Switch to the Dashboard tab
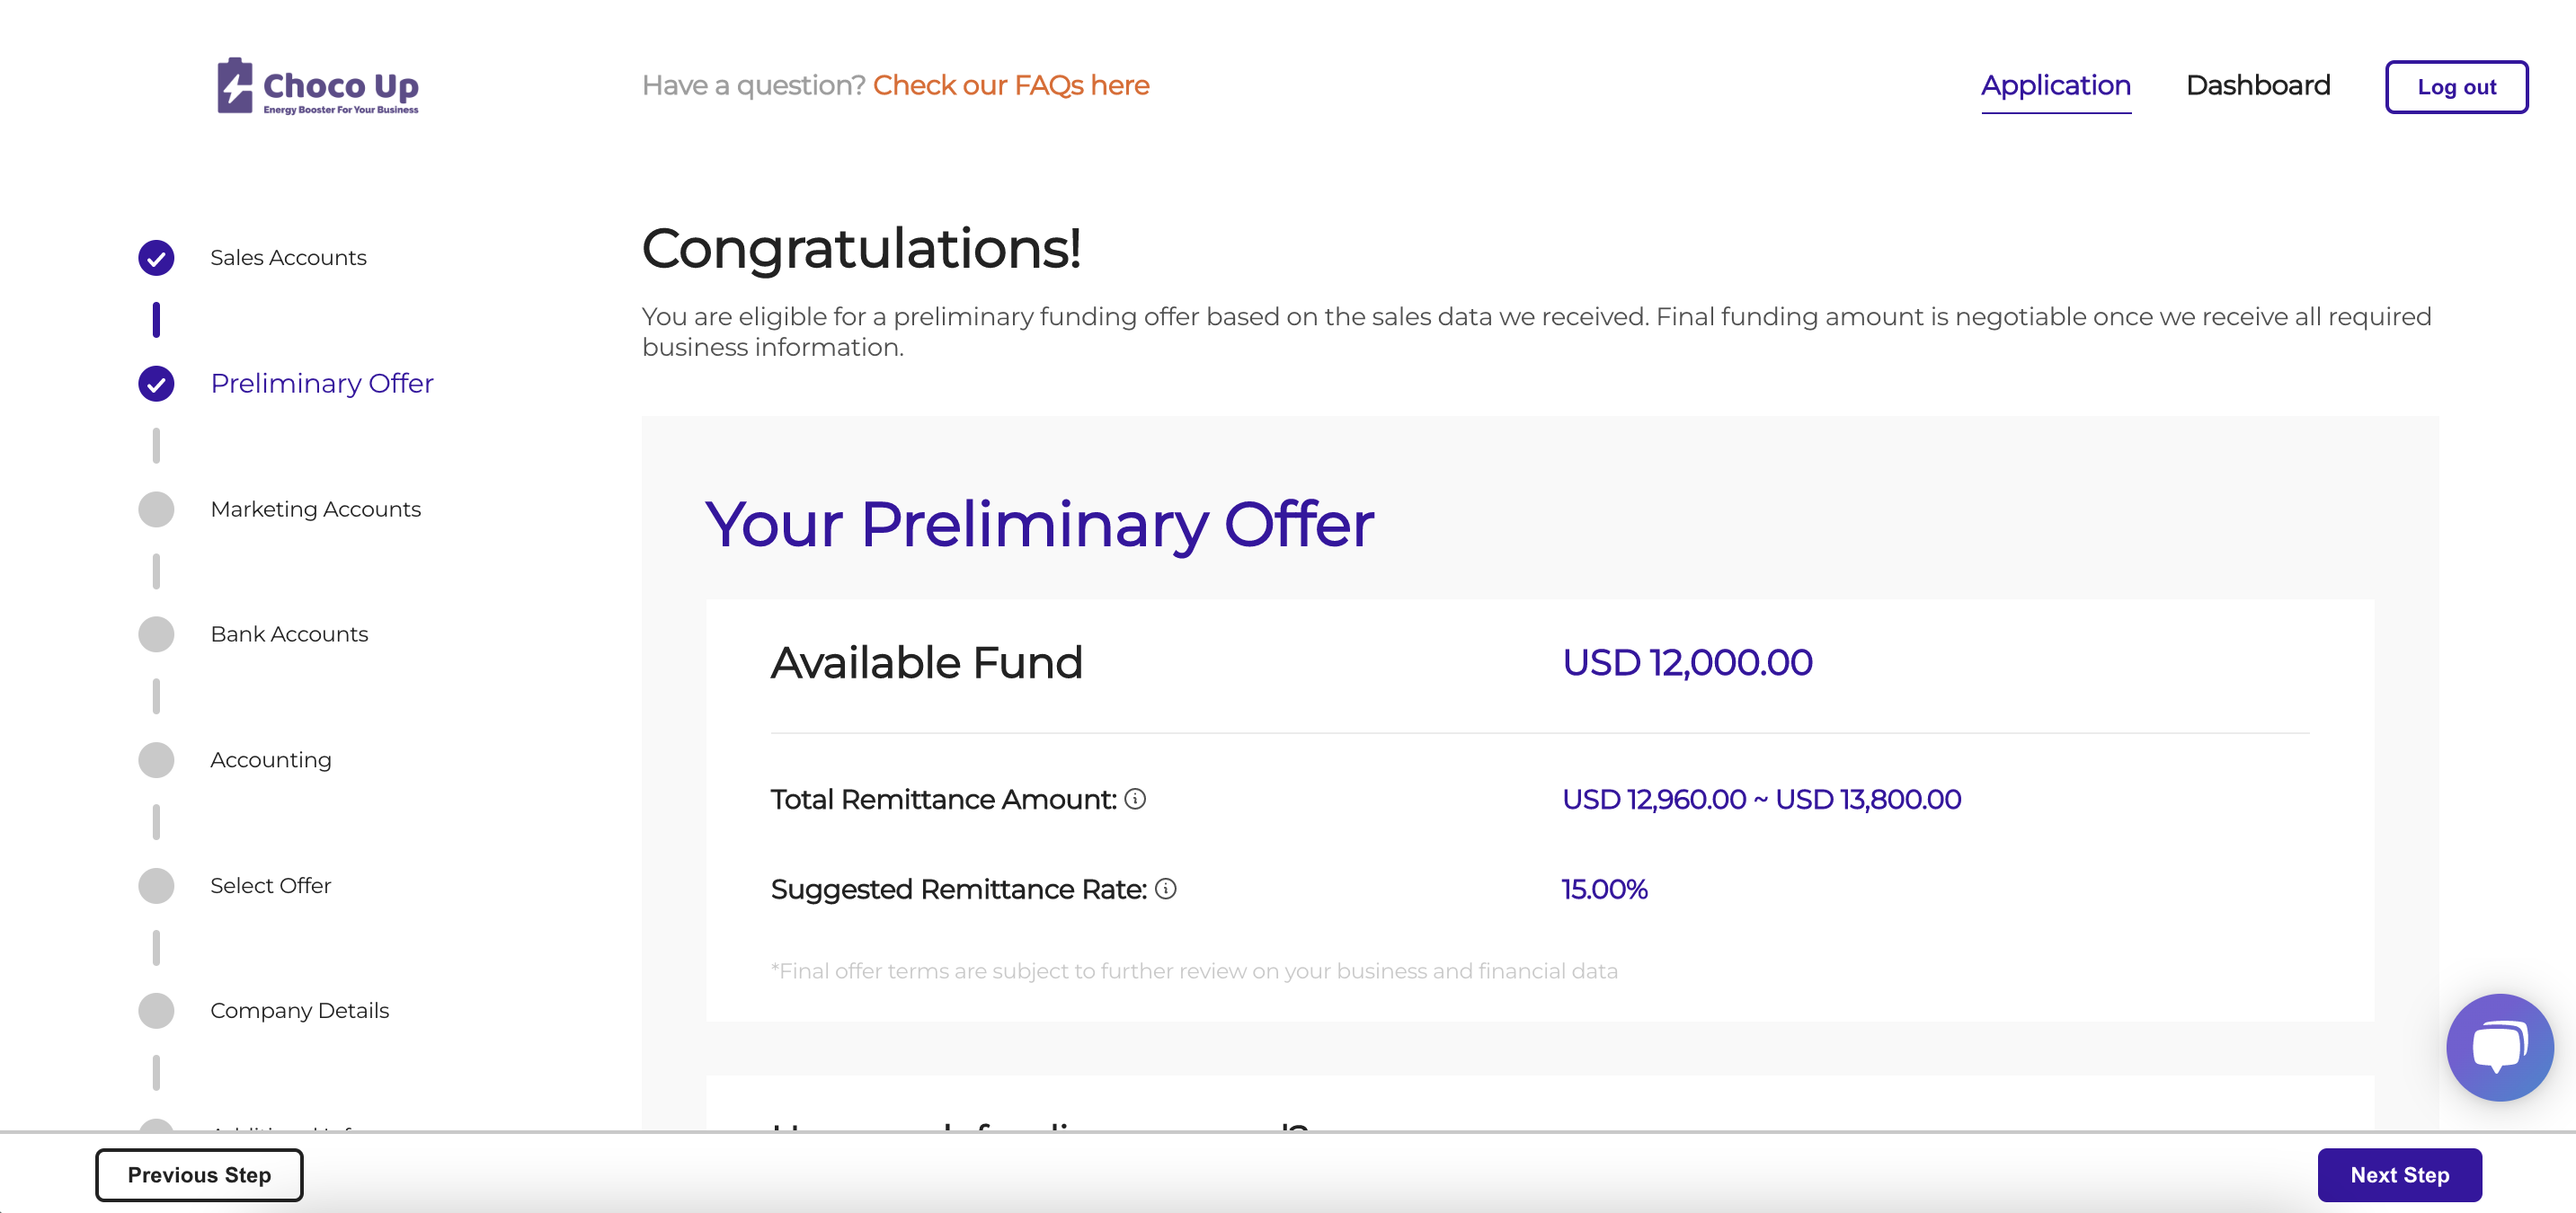2576x1213 pixels. 2258,86
